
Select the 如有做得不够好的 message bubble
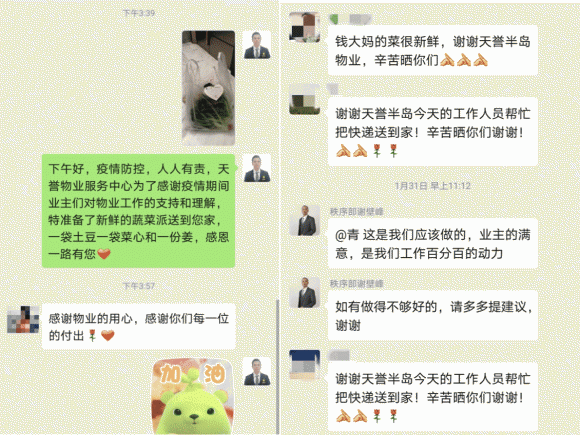pos(432,316)
